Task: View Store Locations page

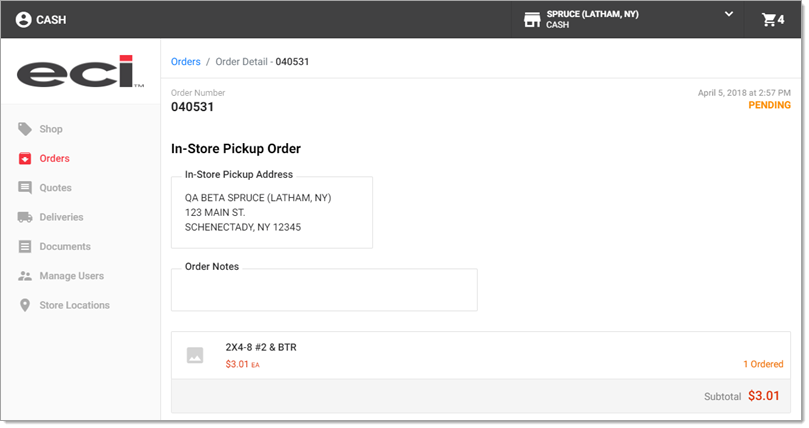Action: [75, 305]
